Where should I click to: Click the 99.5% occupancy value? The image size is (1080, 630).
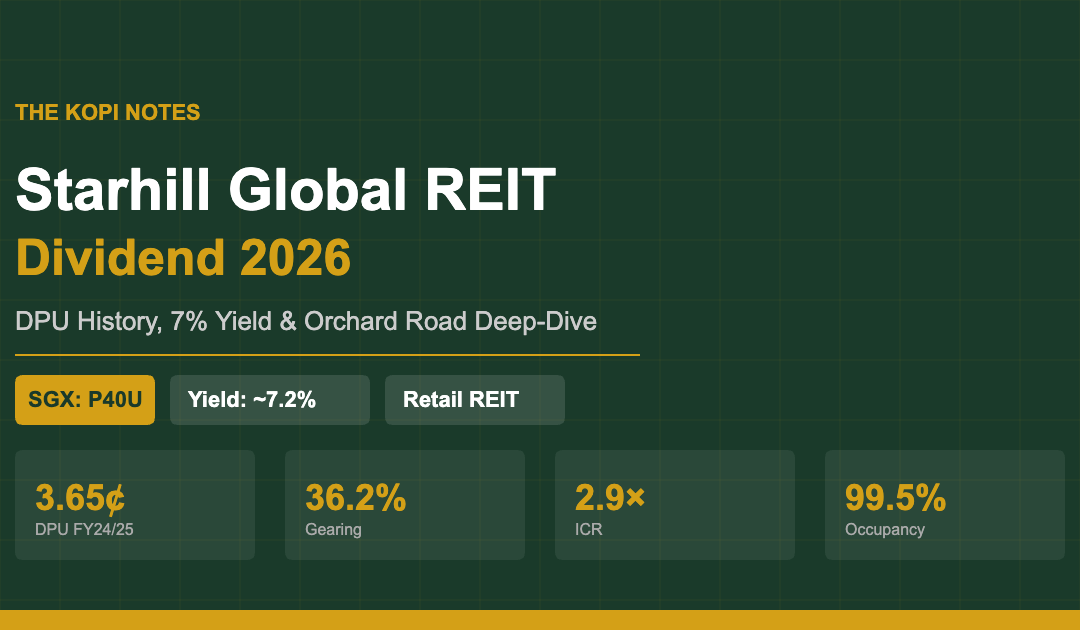pos(895,497)
